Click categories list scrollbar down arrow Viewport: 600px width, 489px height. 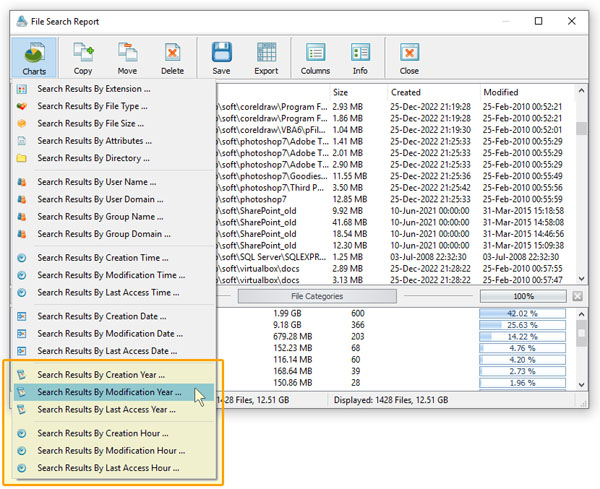[x=581, y=385]
